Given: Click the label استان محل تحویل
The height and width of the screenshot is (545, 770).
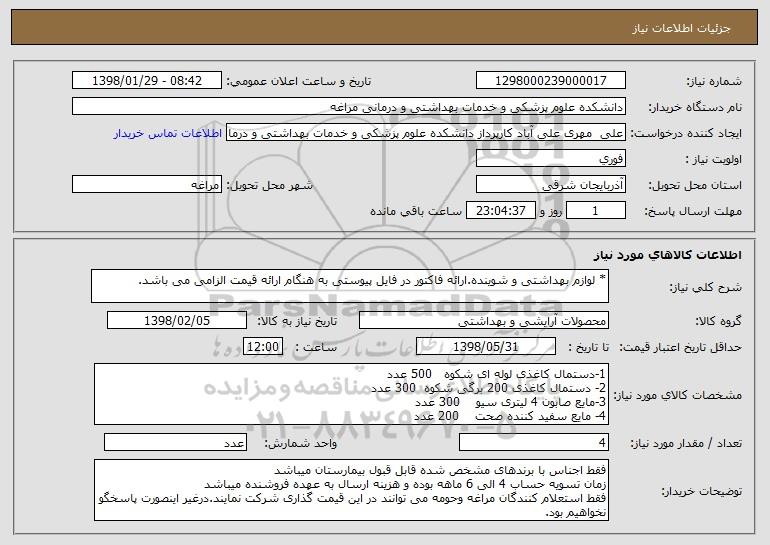Looking at the screenshot, I should pos(695,186).
